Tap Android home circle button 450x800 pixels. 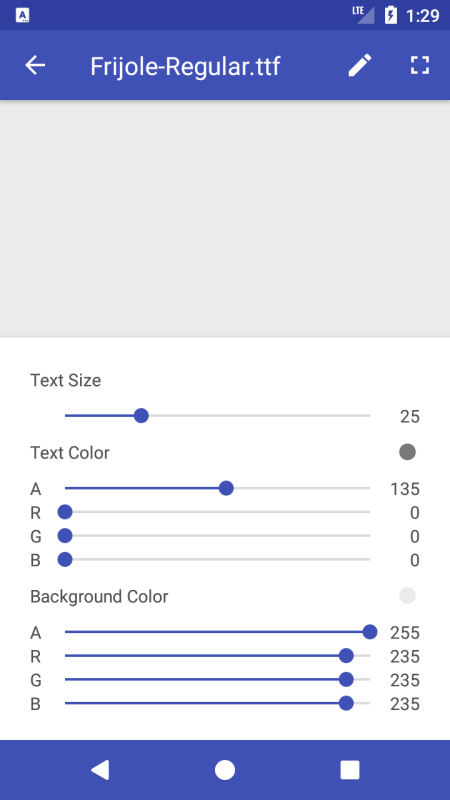(x=224, y=769)
